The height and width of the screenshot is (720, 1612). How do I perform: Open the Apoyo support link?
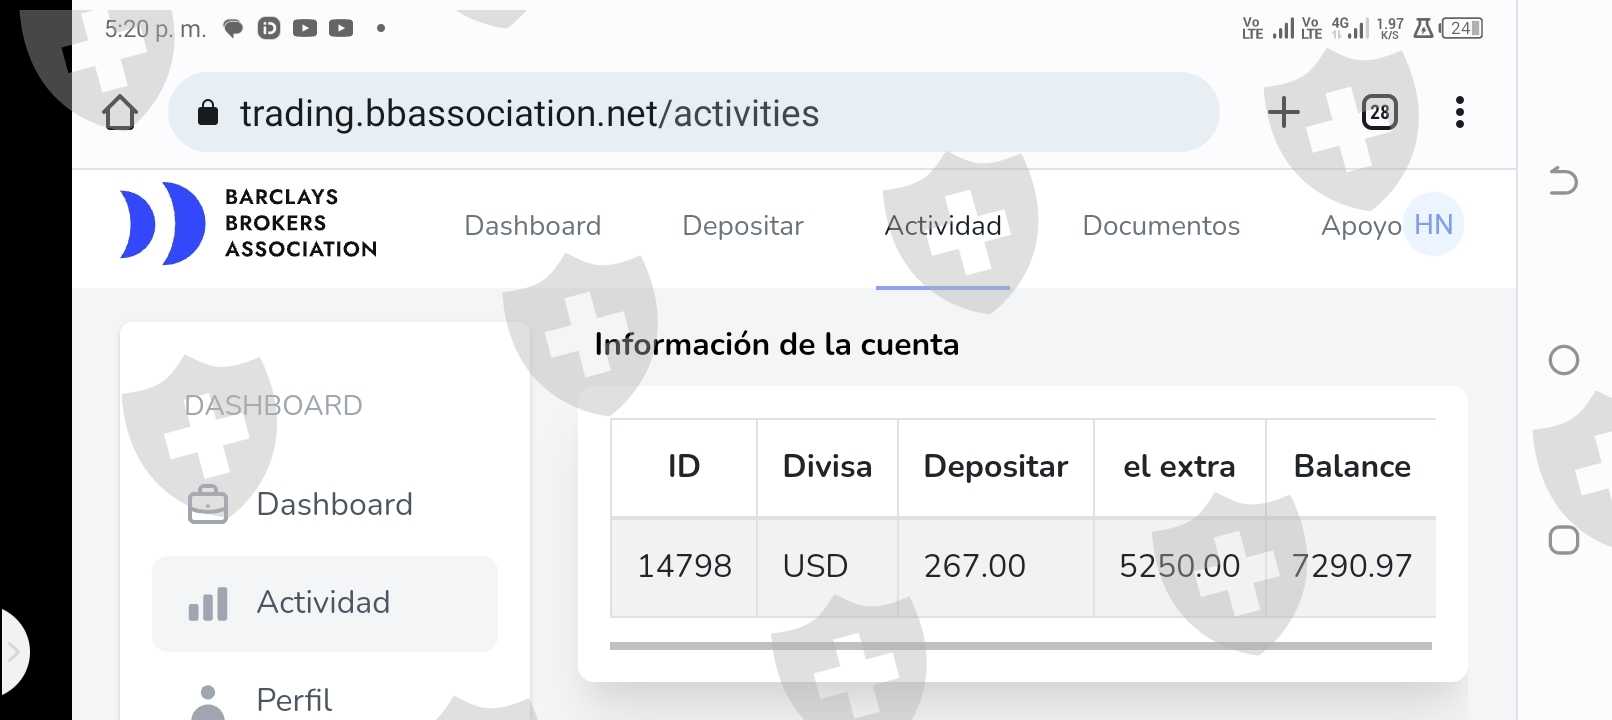(x=1360, y=226)
